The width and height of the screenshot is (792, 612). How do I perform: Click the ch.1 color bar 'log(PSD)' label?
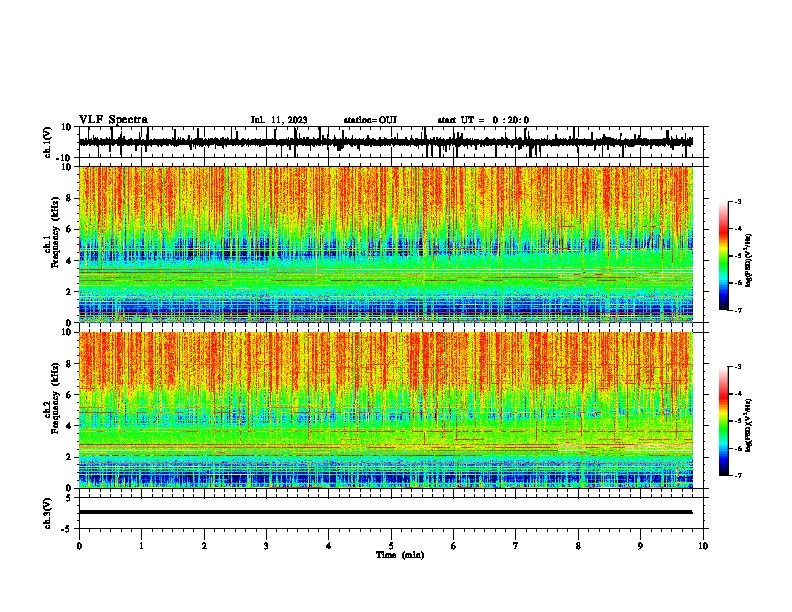tap(749, 260)
